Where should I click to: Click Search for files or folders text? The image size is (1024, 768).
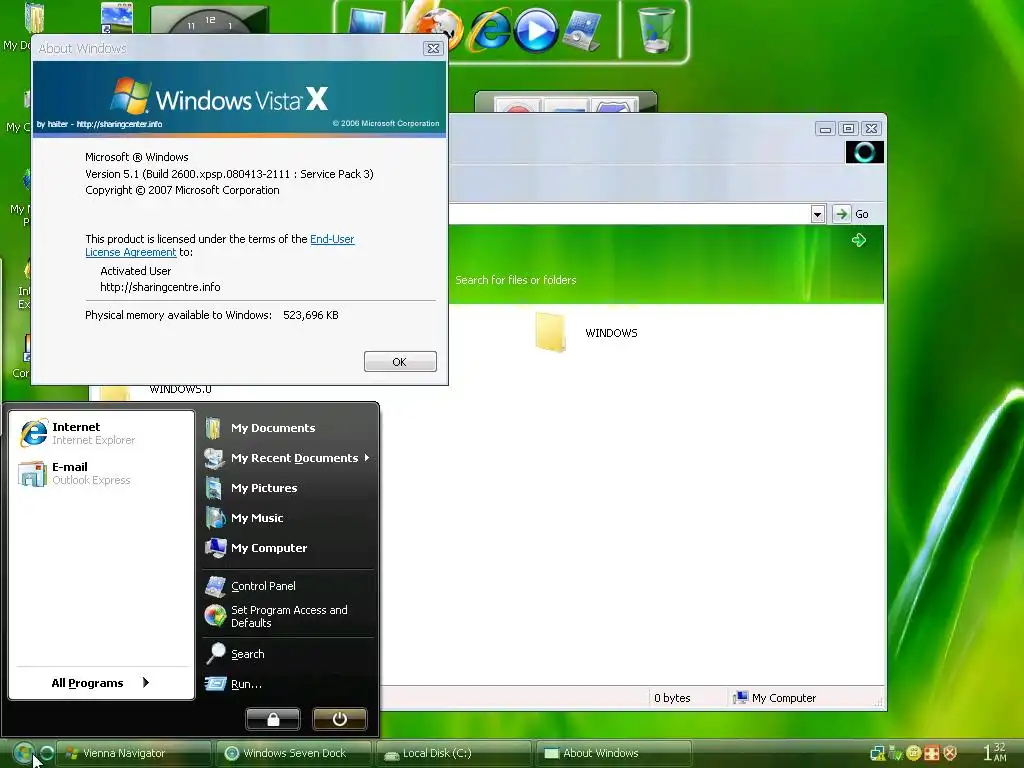point(516,280)
